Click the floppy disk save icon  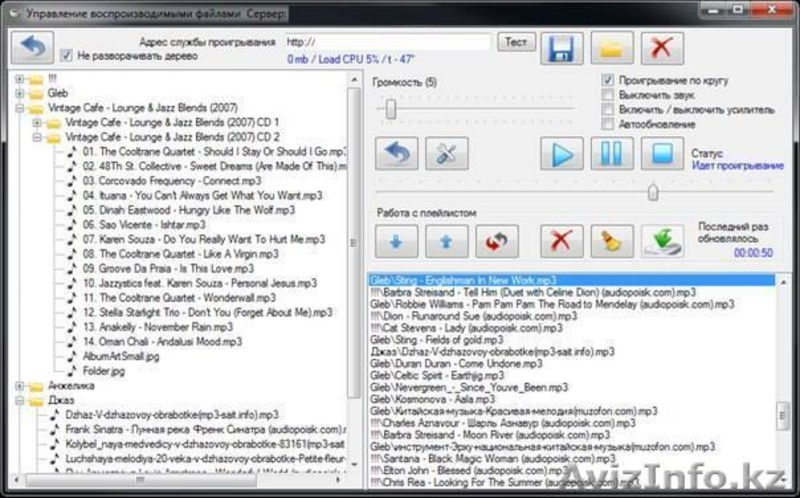pos(561,48)
